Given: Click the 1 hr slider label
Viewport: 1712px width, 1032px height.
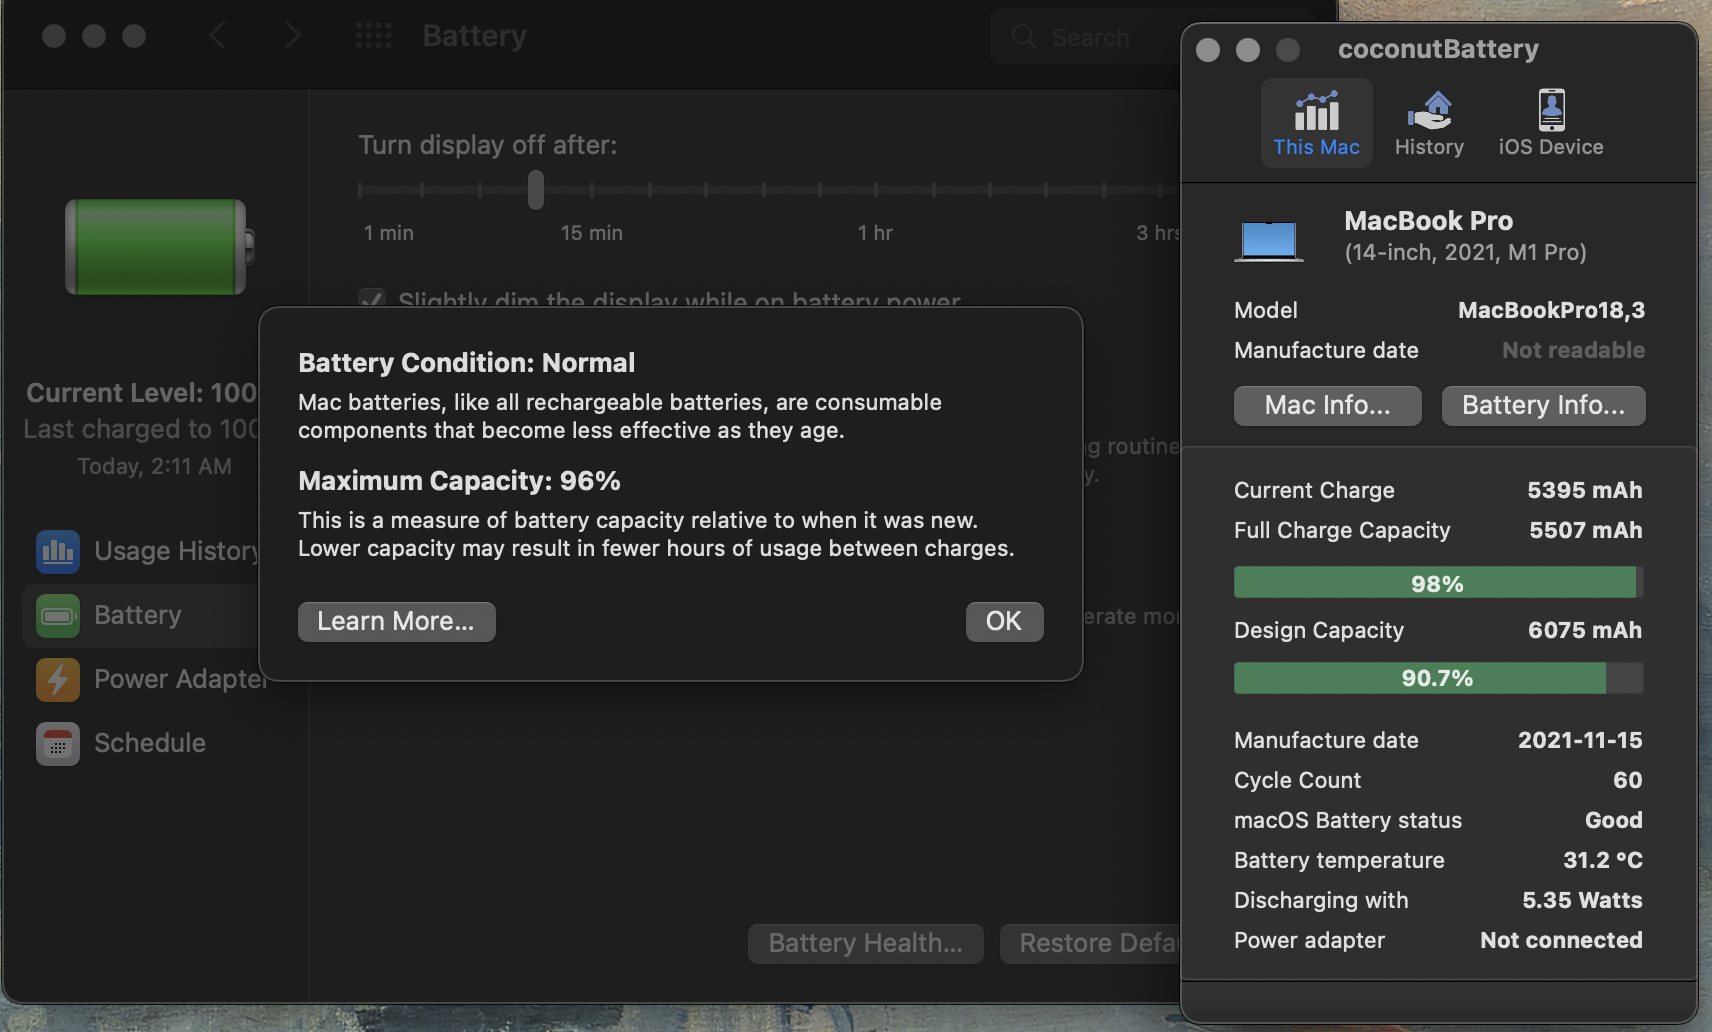Looking at the screenshot, I should click(875, 233).
